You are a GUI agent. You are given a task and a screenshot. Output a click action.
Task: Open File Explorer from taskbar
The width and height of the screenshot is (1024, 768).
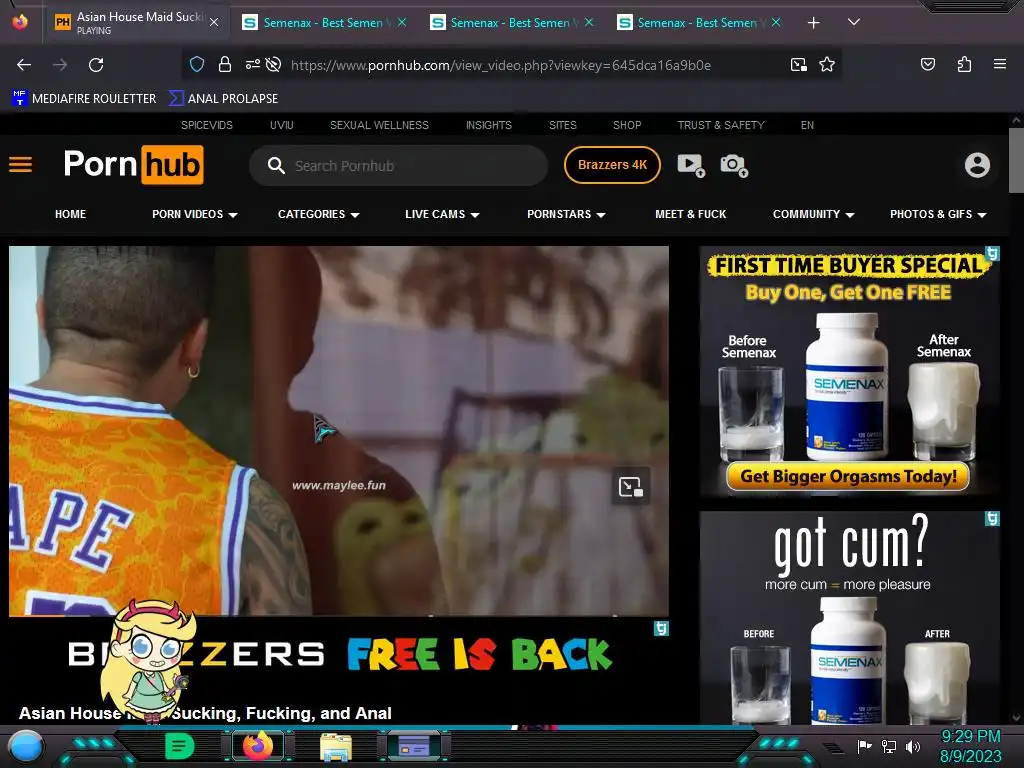pyautogui.click(x=336, y=747)
